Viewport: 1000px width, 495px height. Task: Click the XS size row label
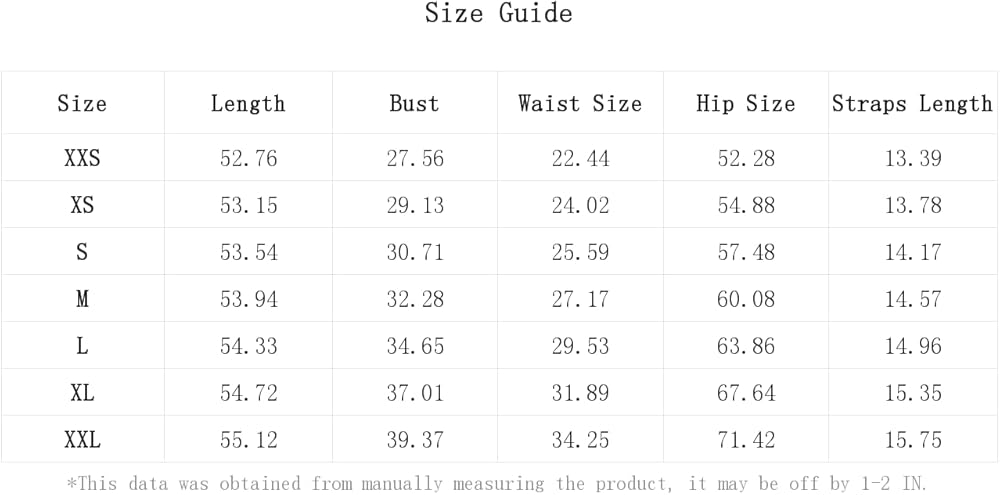click(82, 205)
